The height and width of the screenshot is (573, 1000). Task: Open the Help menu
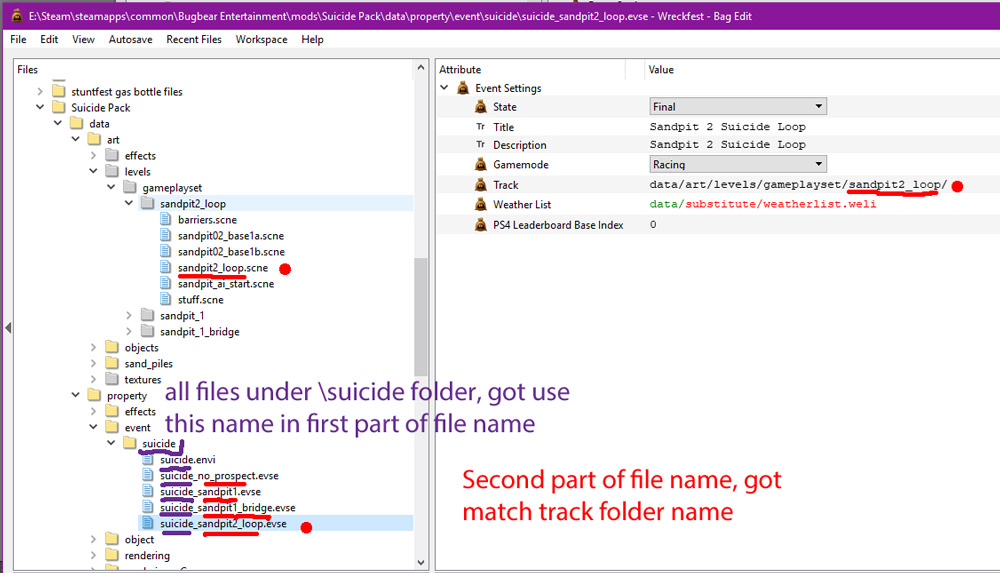coord(312,40)
